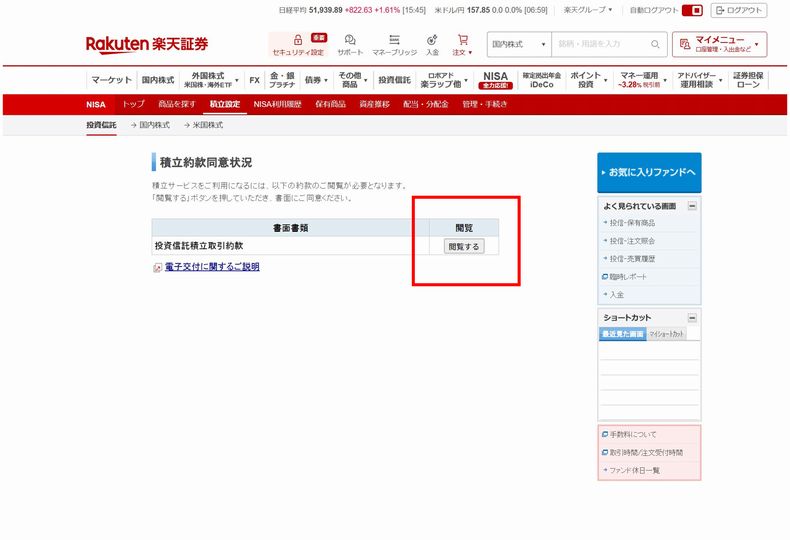Image resolution: width=790 pixels, height=540 pixels.
Task: Select the 投資信託 sub-tab
Action: point(101,125)
